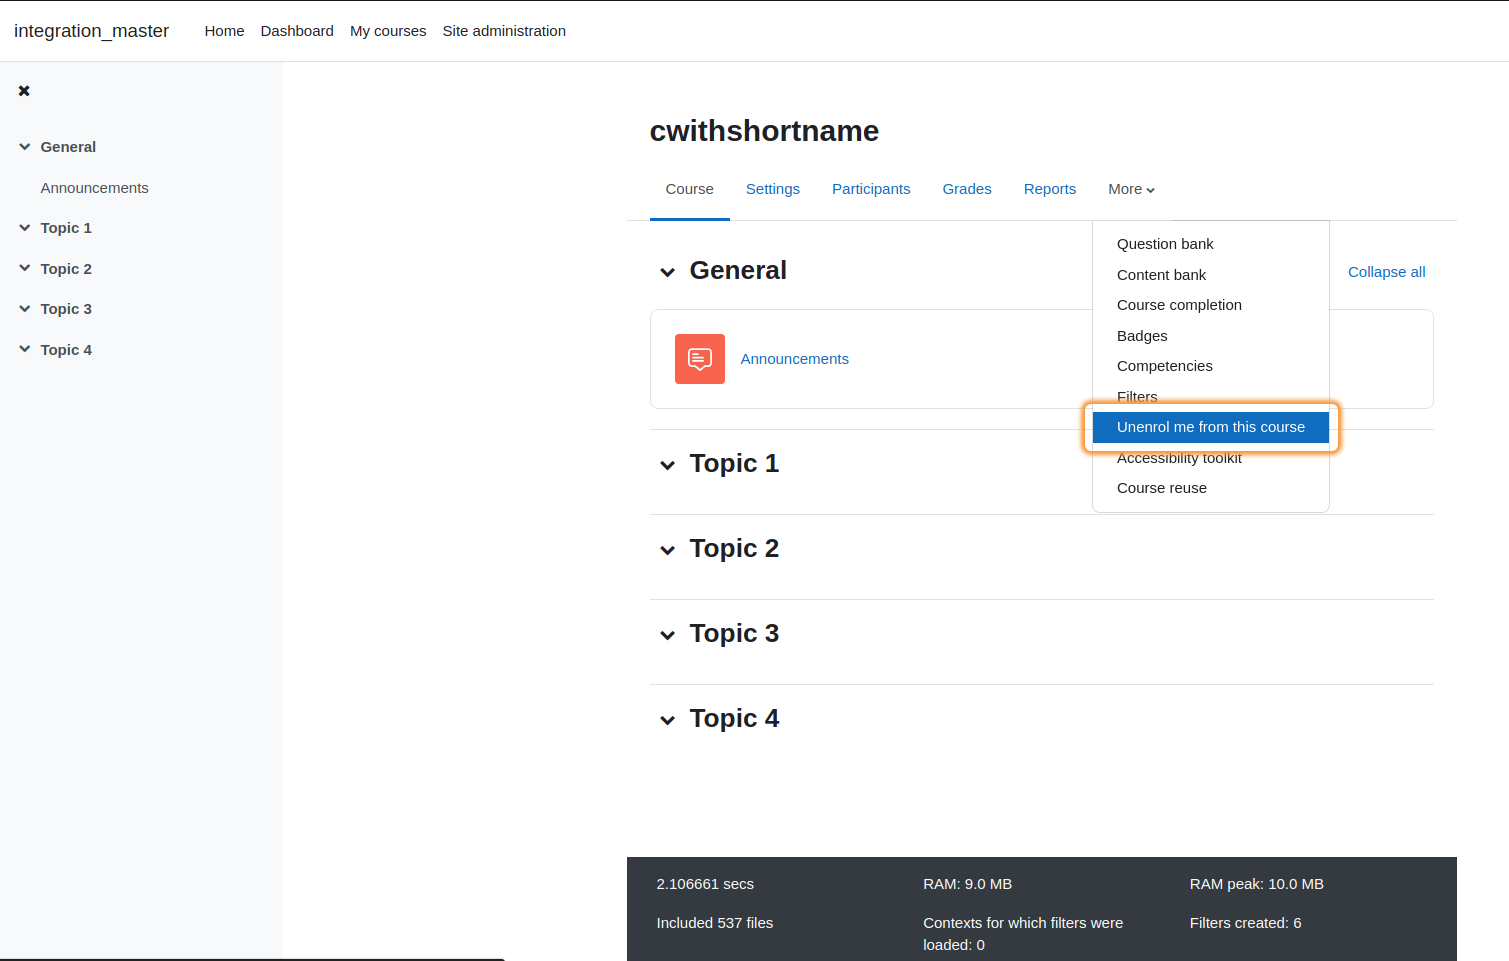Click the Topic 1 section heading
The width and height of the screenshot is (1509, 961).
coord(734,464)
